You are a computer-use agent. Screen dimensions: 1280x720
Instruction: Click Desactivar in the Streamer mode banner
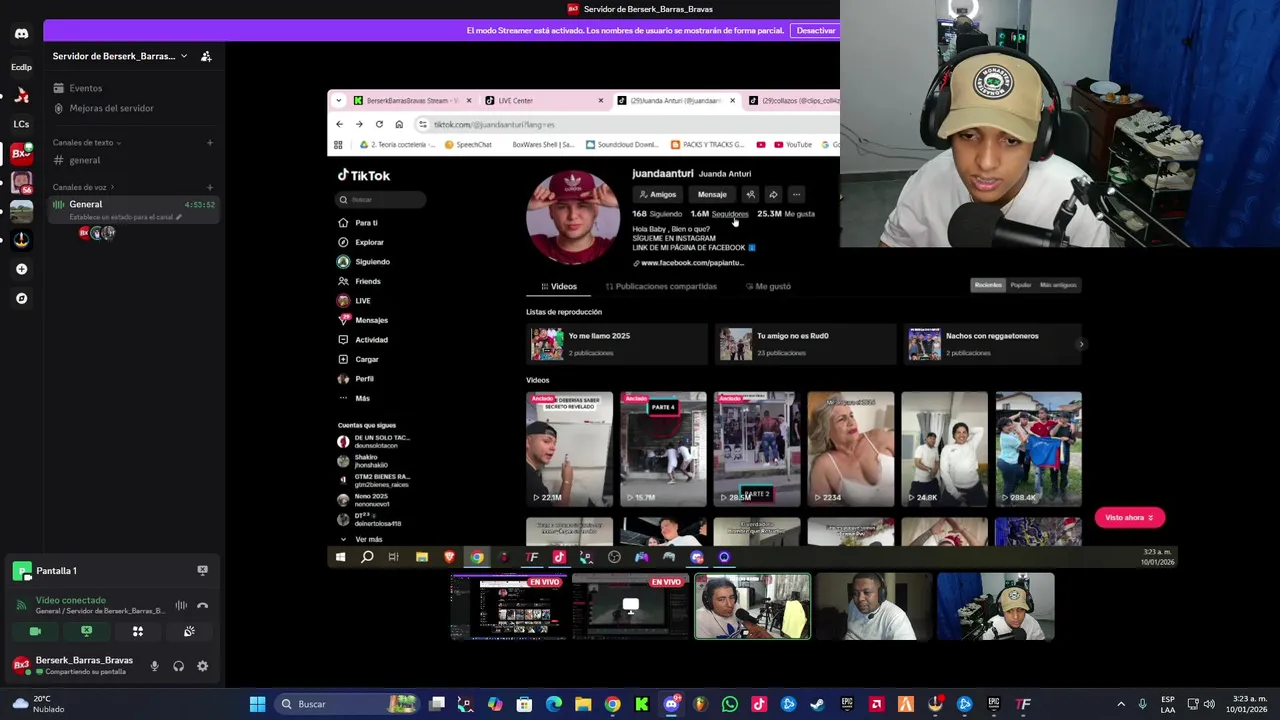point(815,31)
